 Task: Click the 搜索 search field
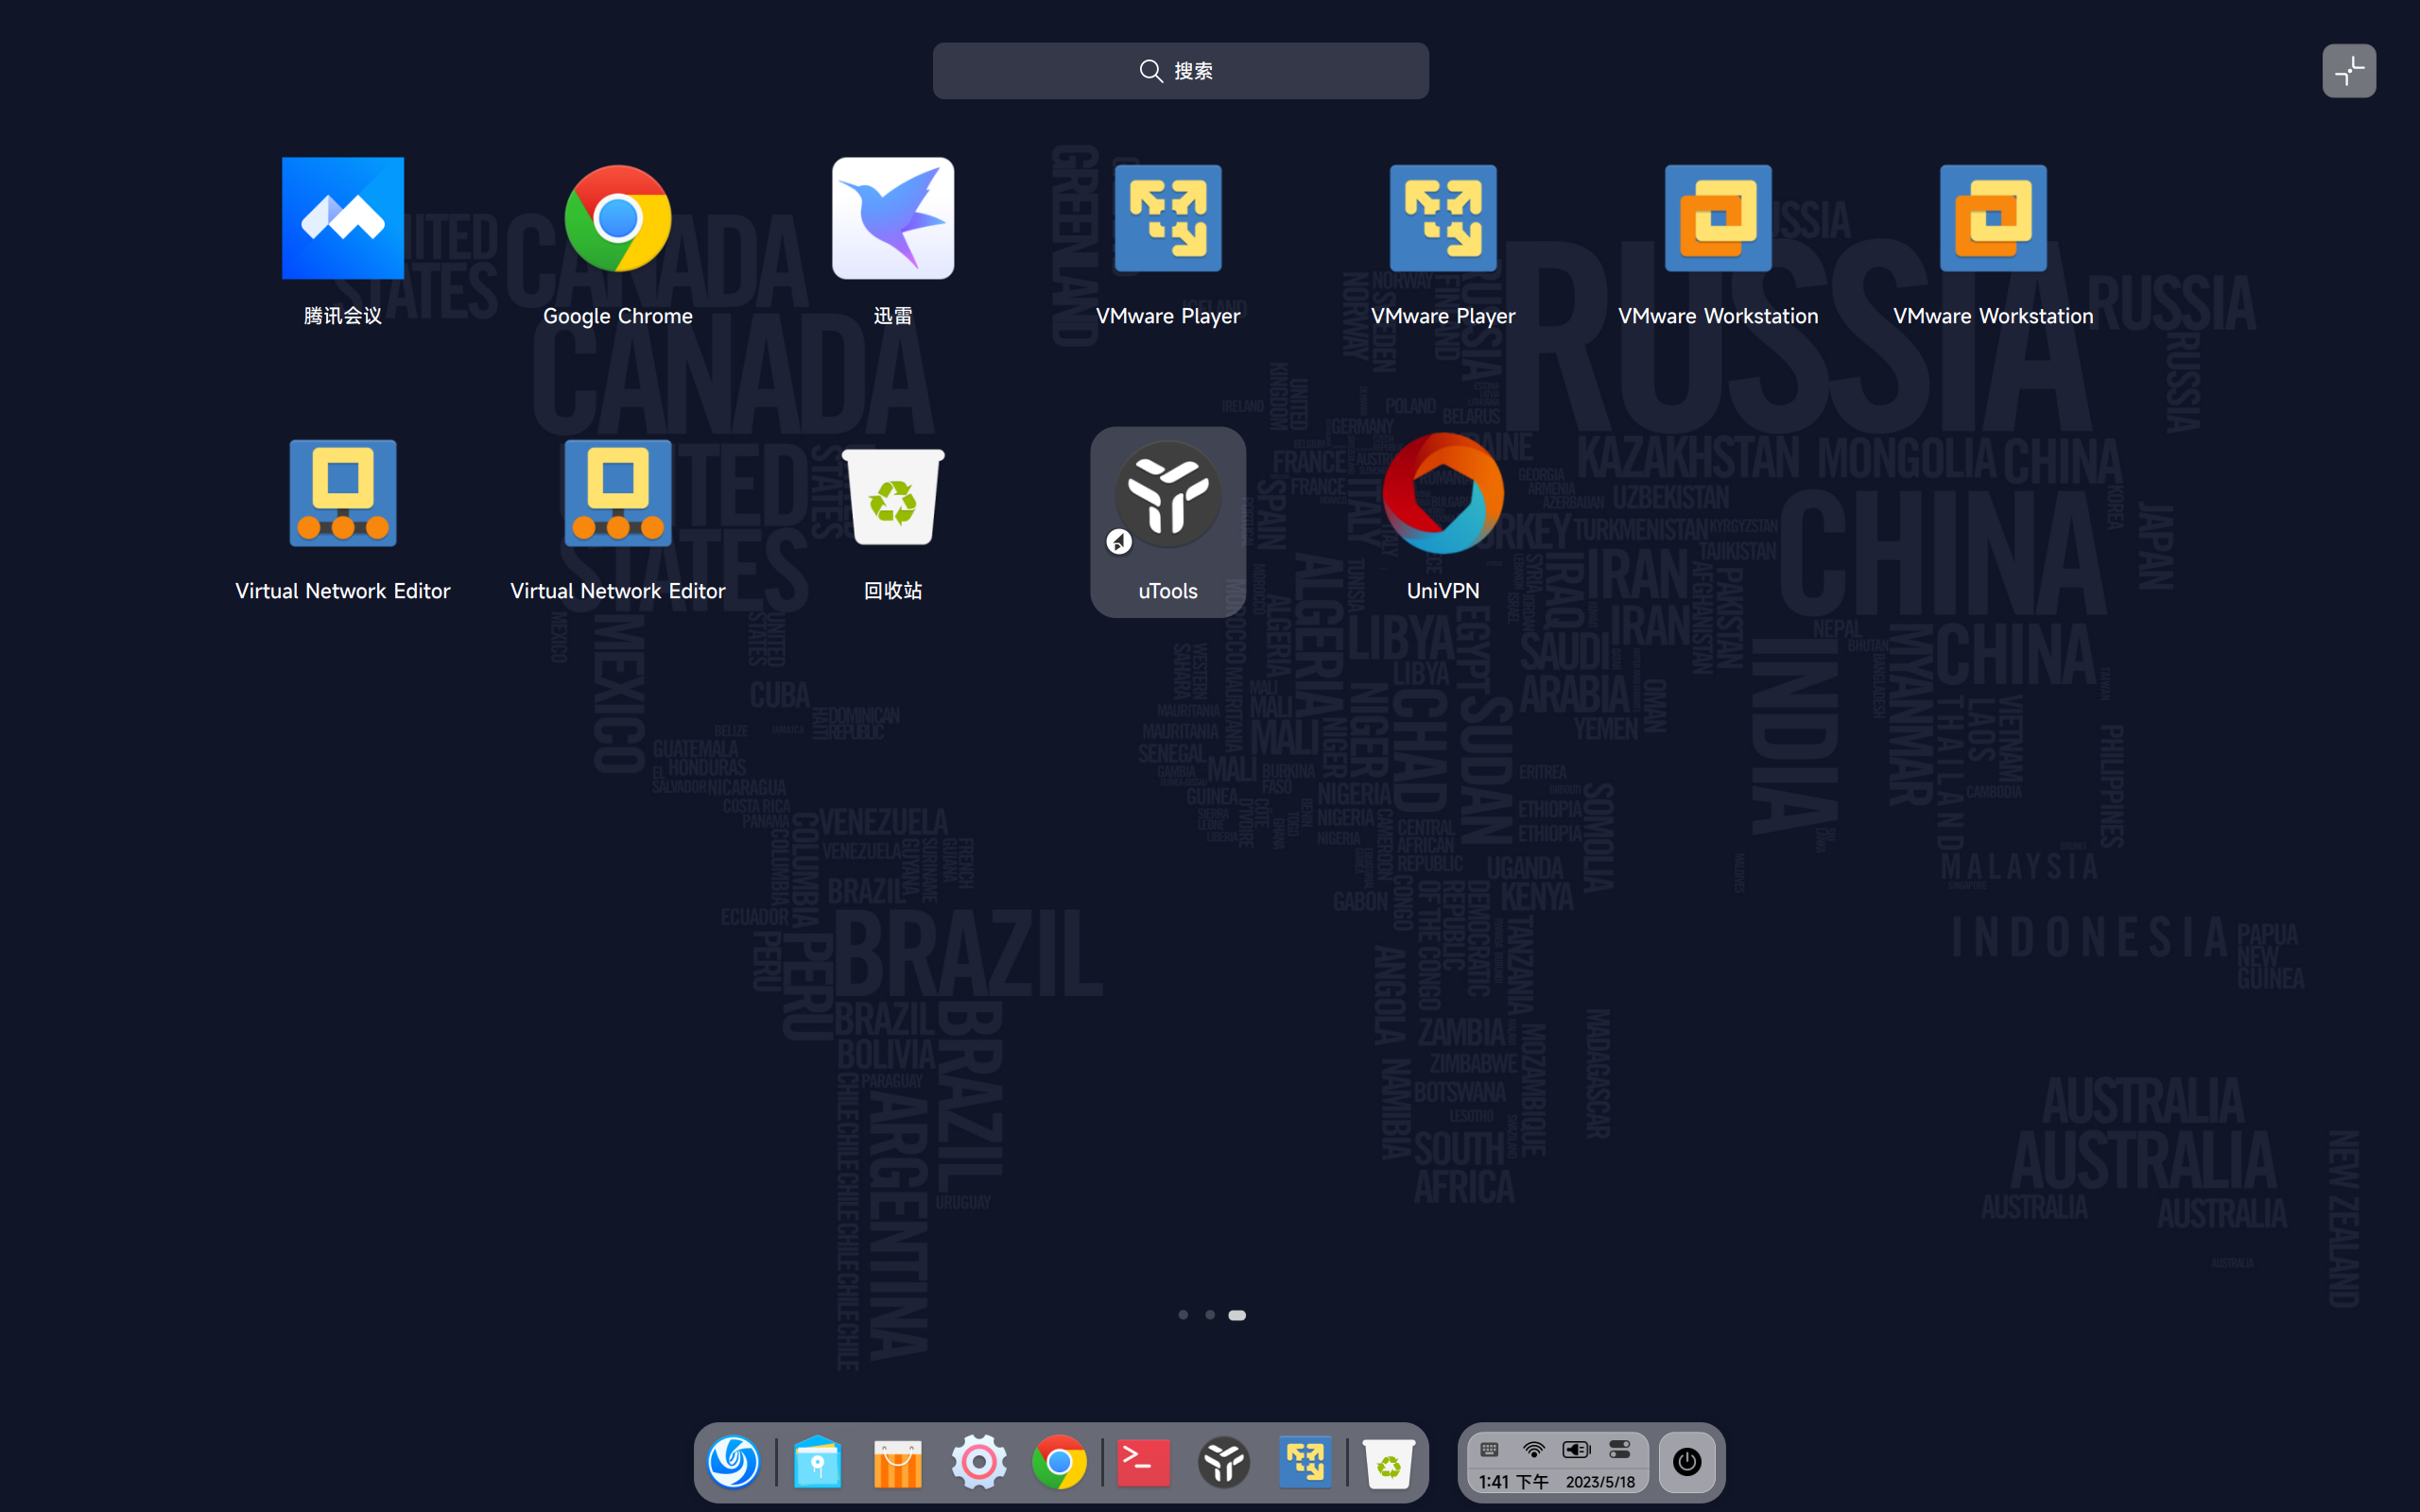[x=1180, y=71]
